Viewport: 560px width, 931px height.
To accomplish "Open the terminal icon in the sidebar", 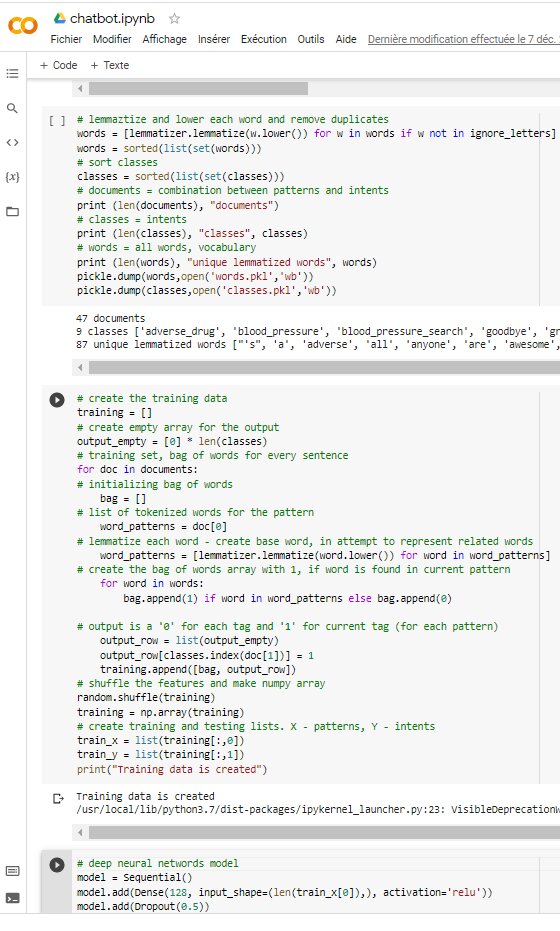I will (x=12, y=898).
